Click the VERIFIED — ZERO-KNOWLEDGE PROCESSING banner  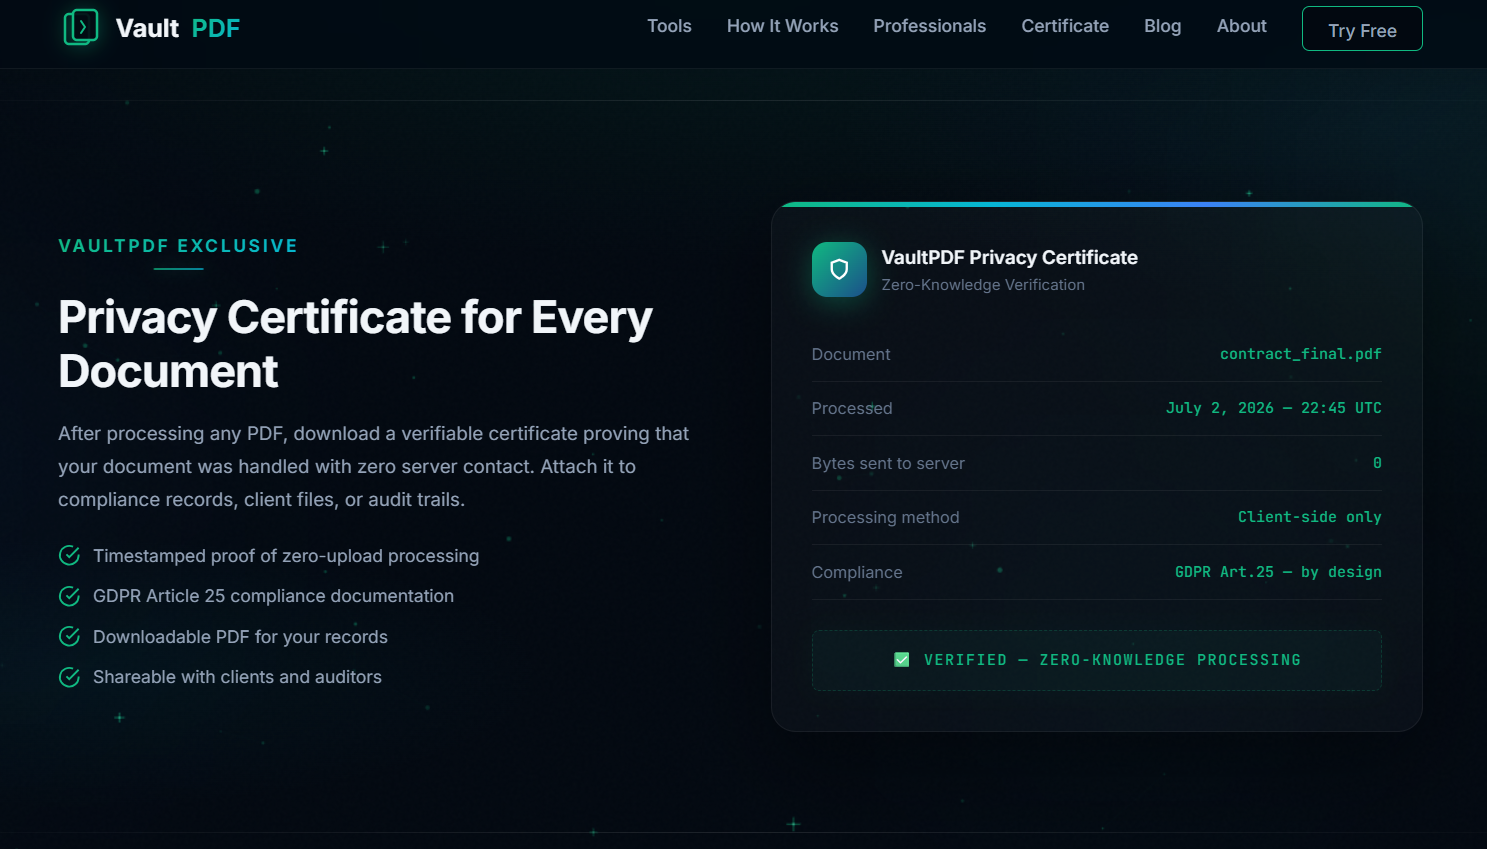(1096, 660)
